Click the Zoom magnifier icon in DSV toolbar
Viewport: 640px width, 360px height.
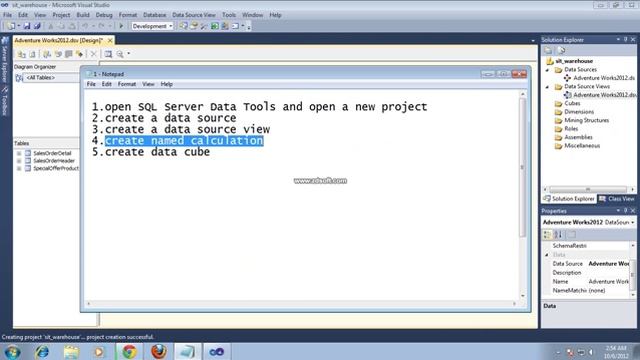120,54
